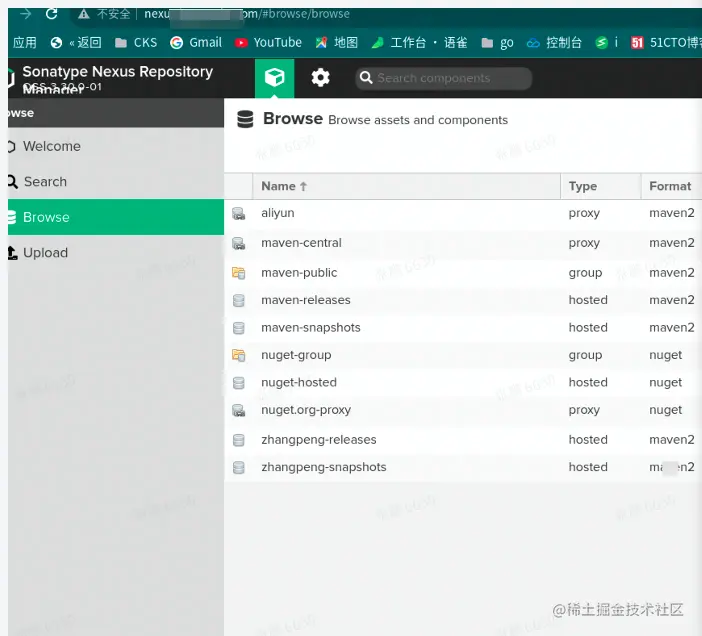Open the aliyun repository
Image resolution: width=702 pixels, height=636 pixels.
click(278, 213)
